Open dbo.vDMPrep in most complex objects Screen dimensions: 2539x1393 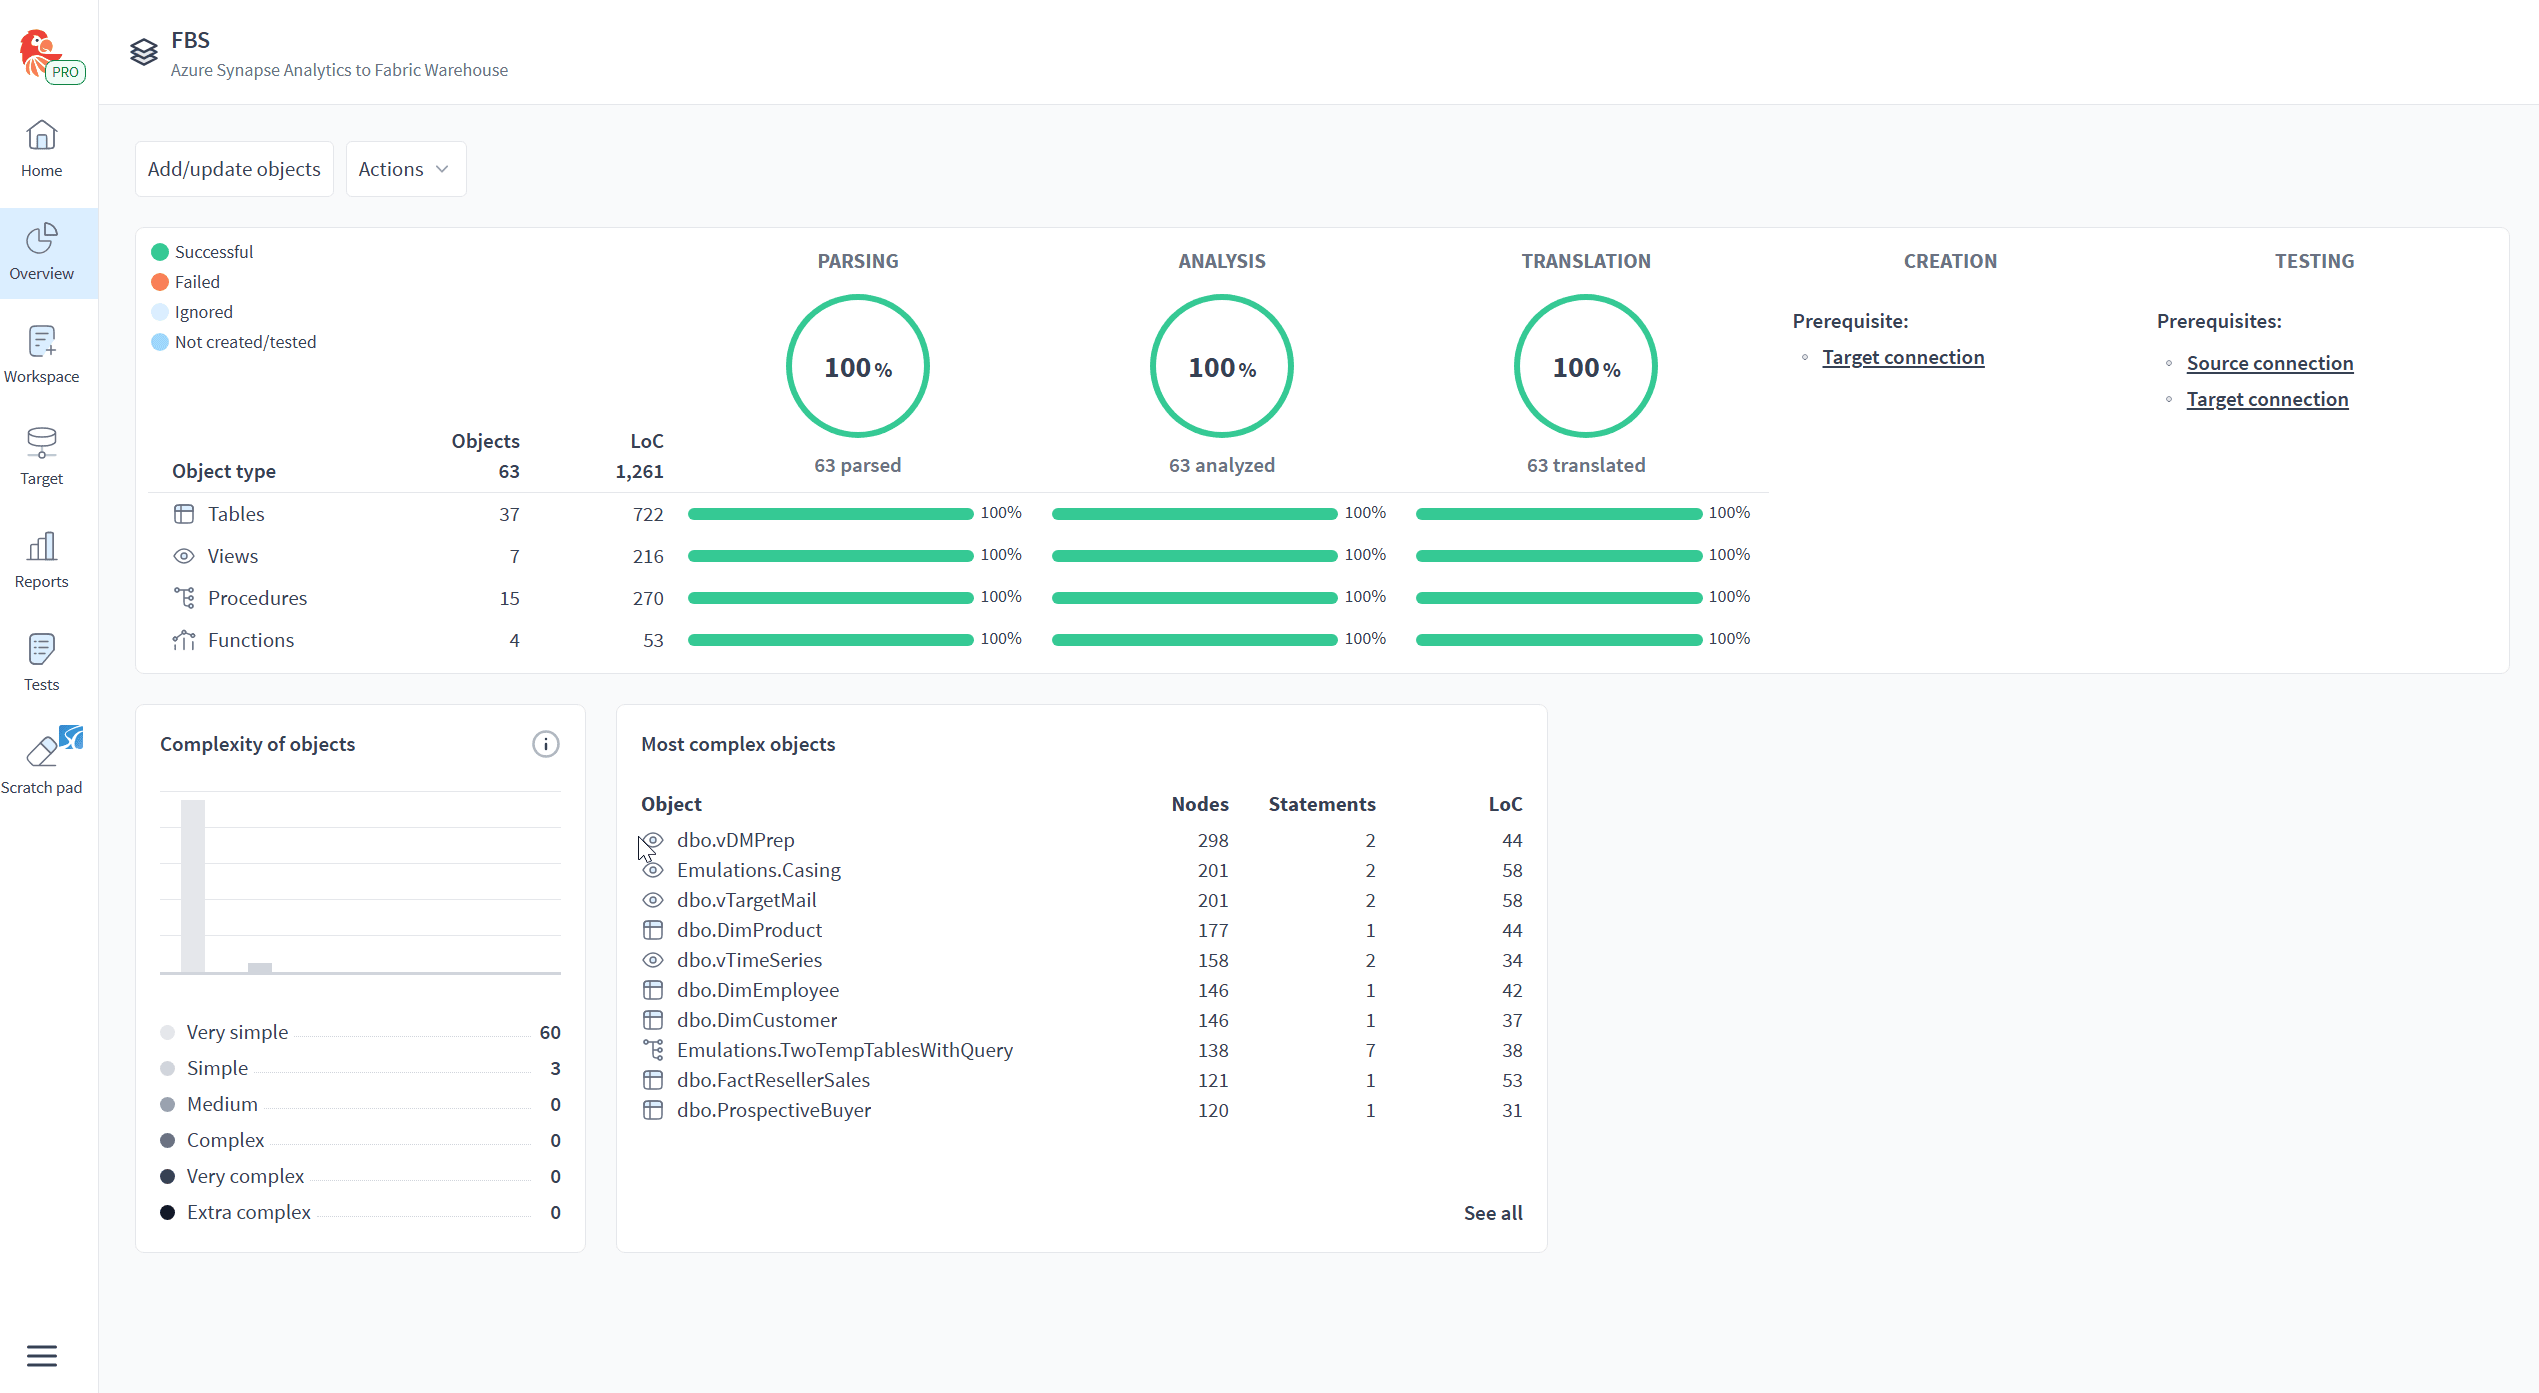735,840
